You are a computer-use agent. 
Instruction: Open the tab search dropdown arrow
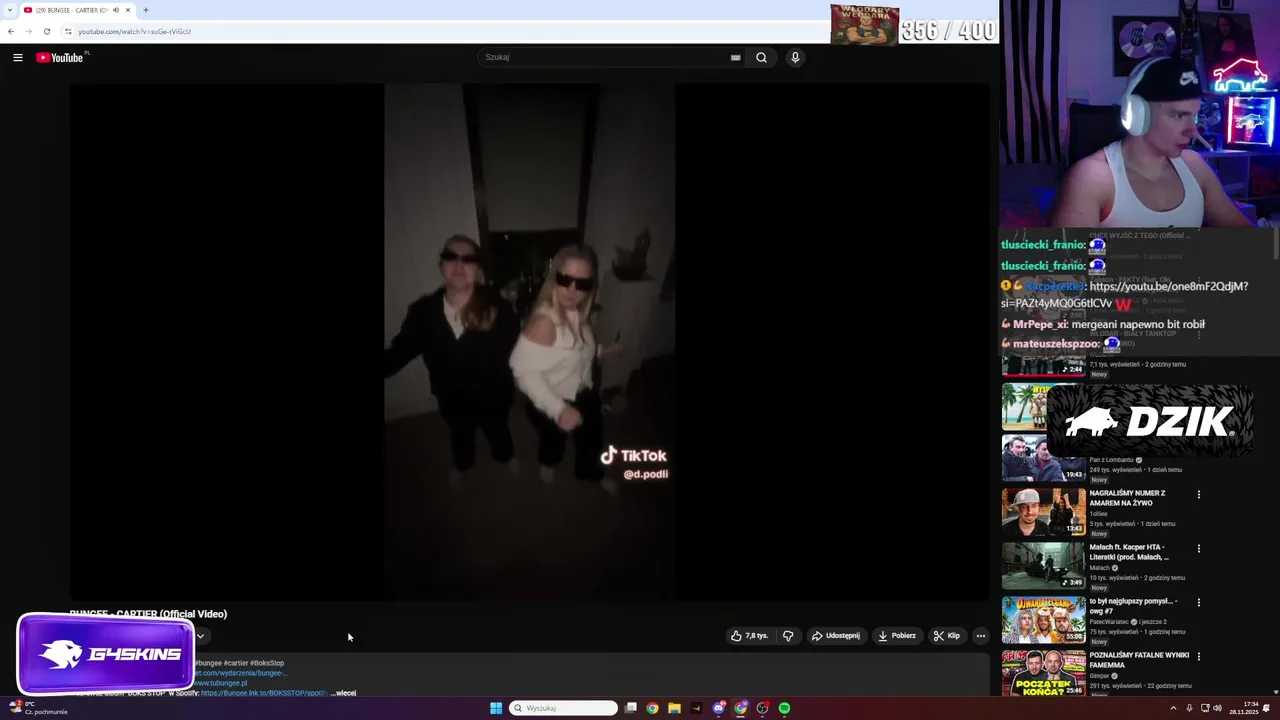[9, 10]
